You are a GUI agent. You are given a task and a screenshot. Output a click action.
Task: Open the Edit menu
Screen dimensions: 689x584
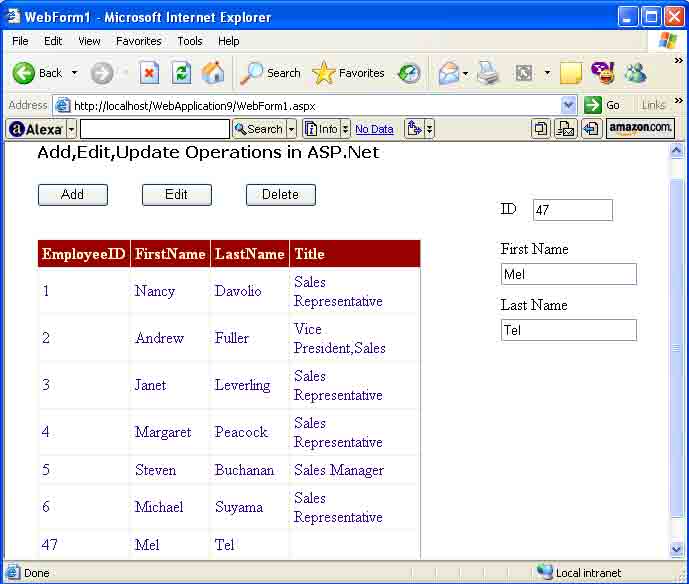click(53, 41)
